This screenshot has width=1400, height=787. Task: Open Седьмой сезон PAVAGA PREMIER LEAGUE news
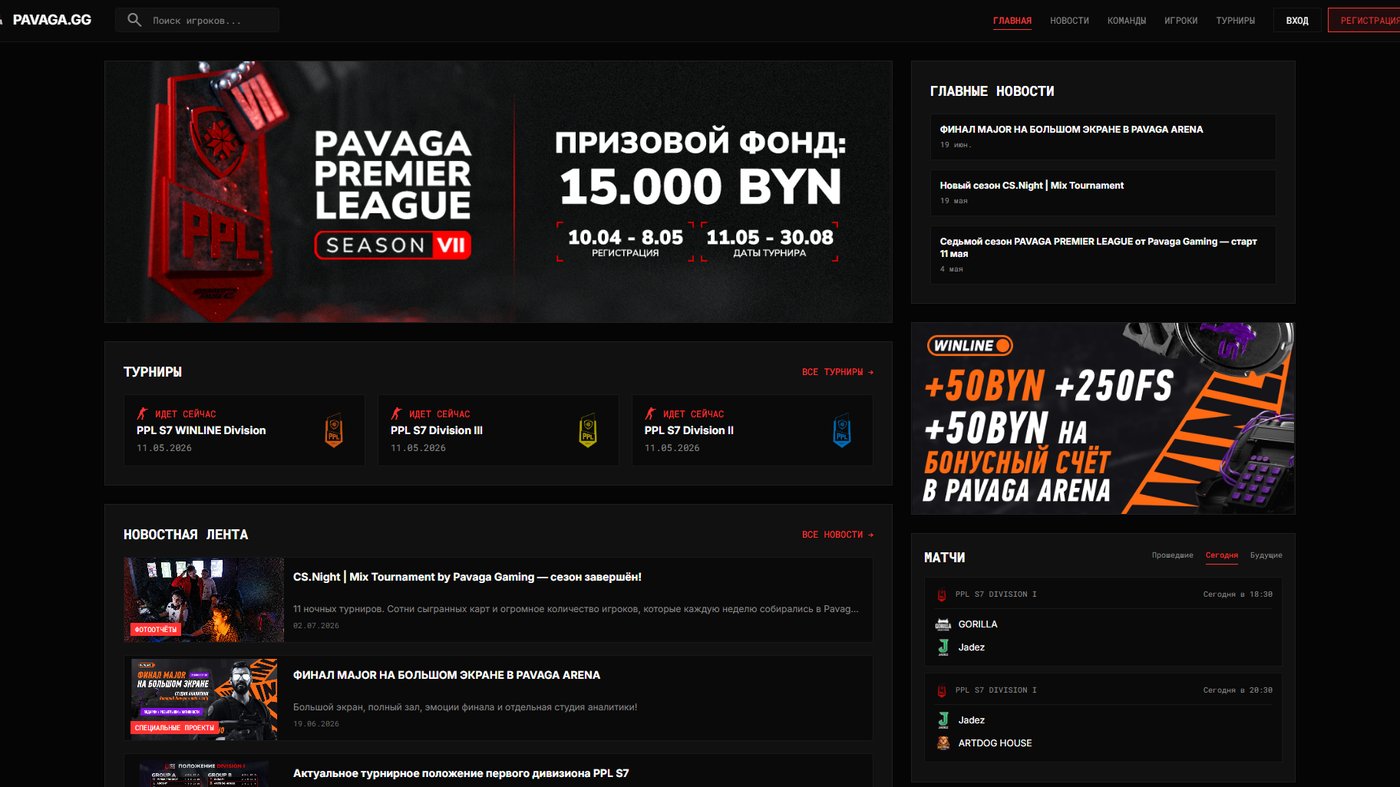pyautogui.click(x=1103, y=255)
